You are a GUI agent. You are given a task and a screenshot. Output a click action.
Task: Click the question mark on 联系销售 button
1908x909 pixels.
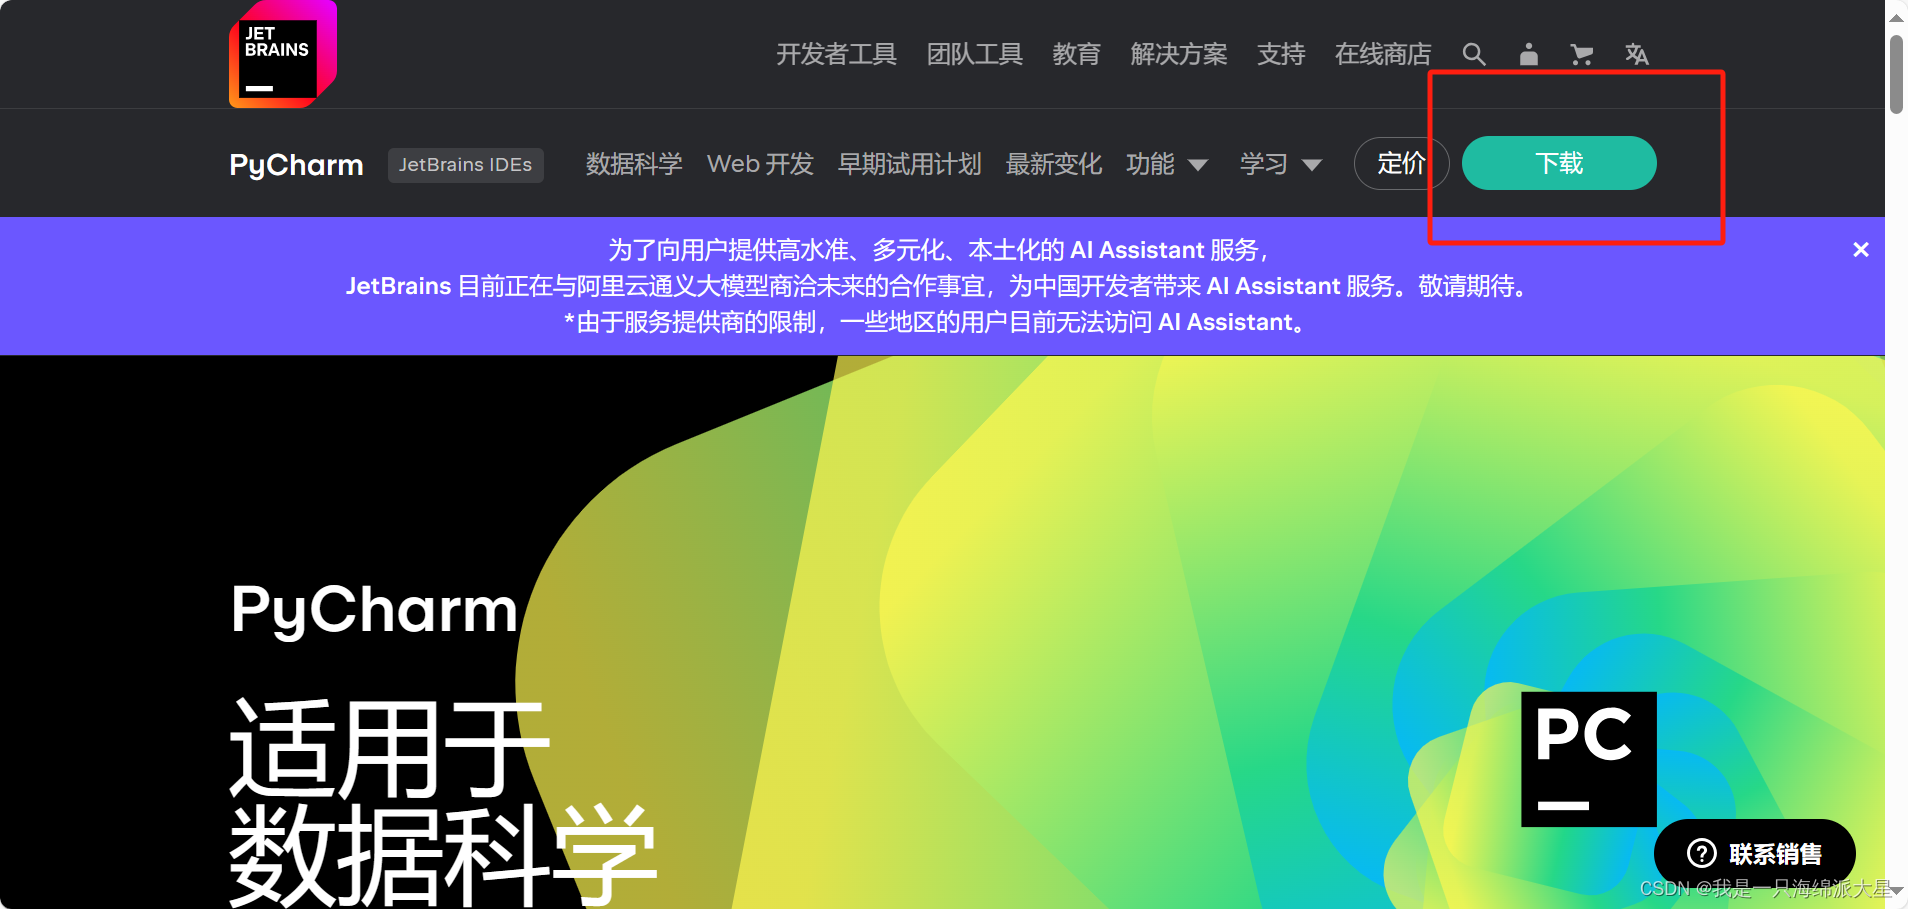point(1702,853)
